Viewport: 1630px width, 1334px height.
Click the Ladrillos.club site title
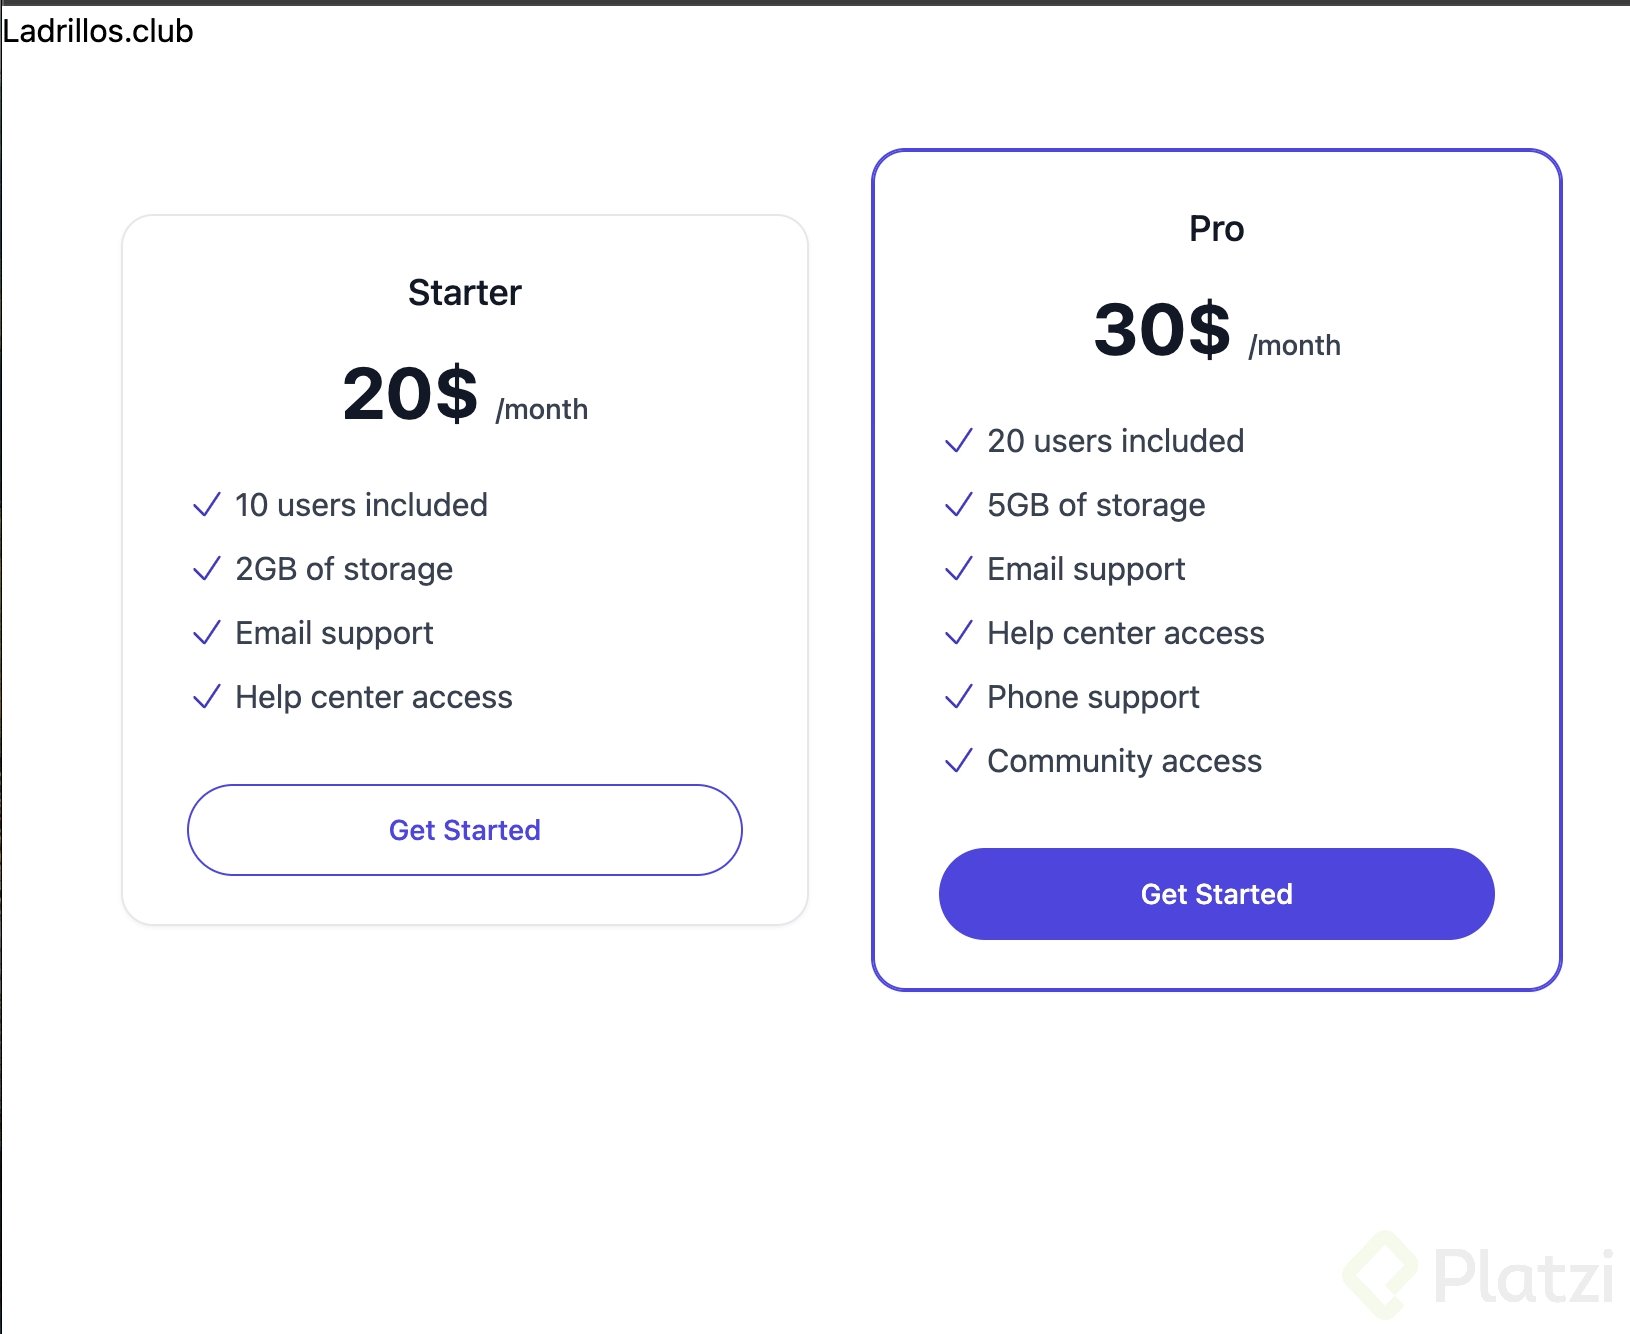click(98, 31)
